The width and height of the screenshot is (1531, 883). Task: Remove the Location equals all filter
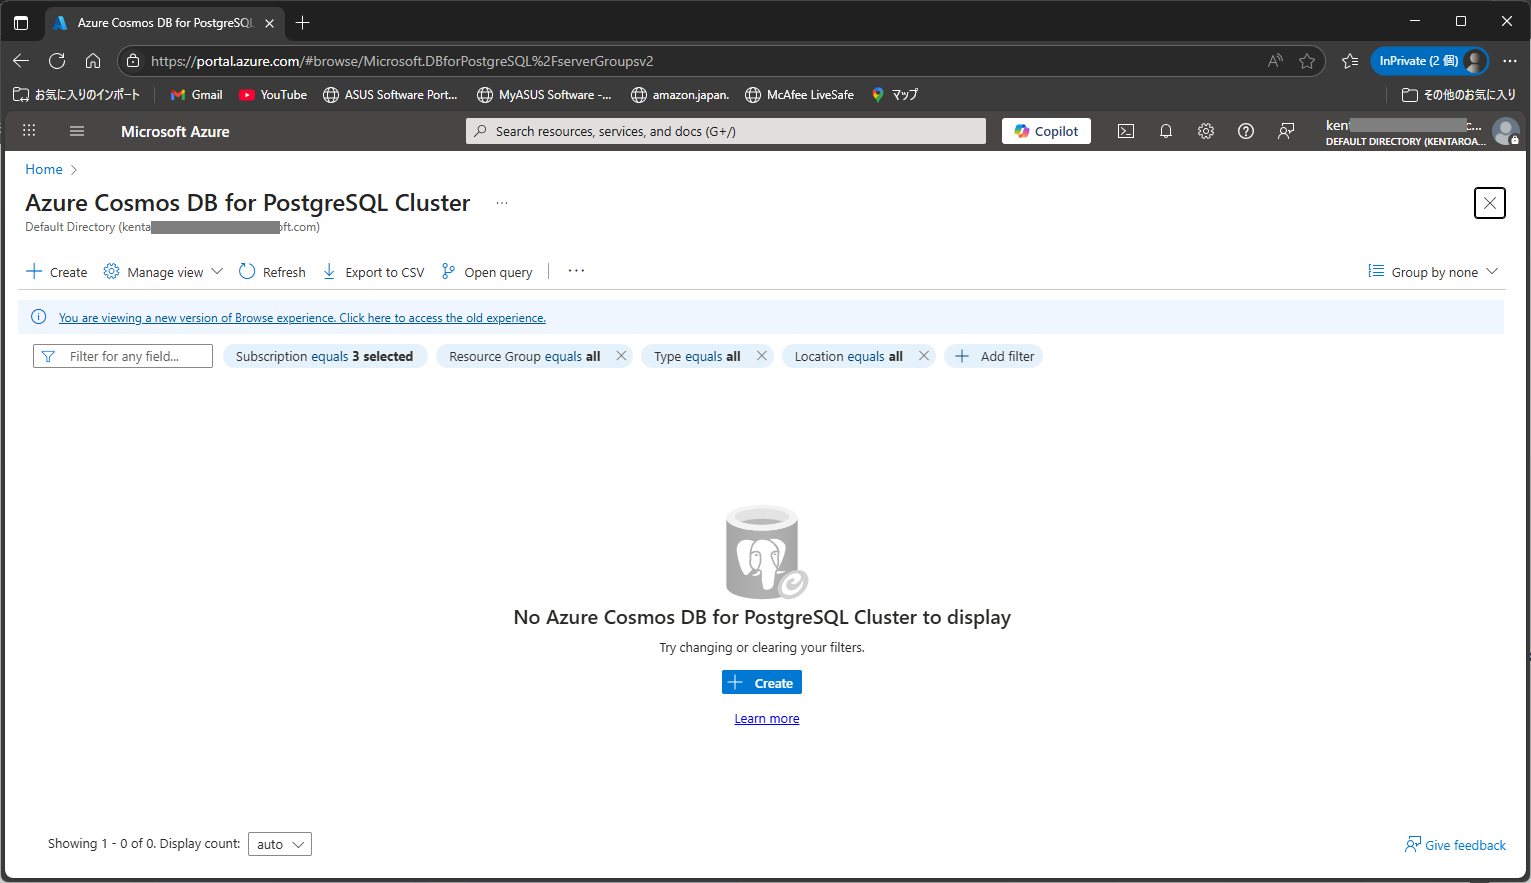923,355
